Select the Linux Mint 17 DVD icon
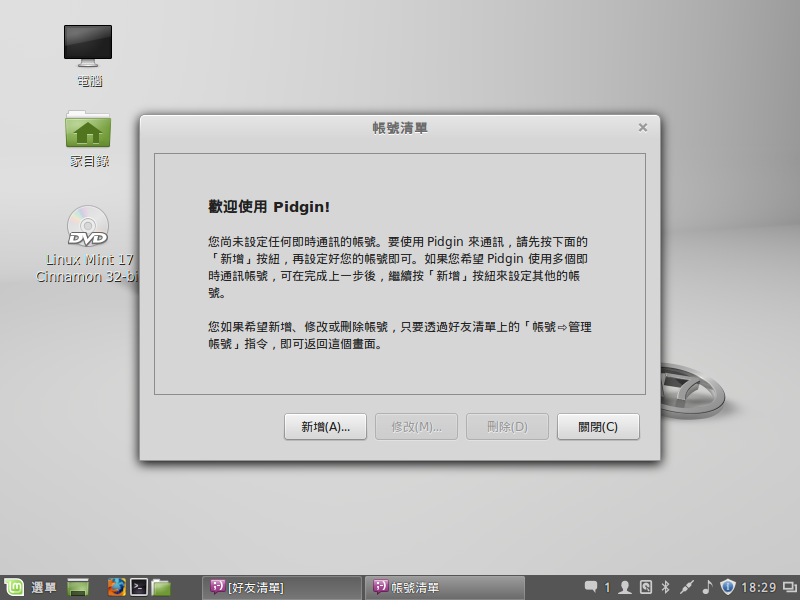This screenshot has width=800, height=600. pos(88,232)
